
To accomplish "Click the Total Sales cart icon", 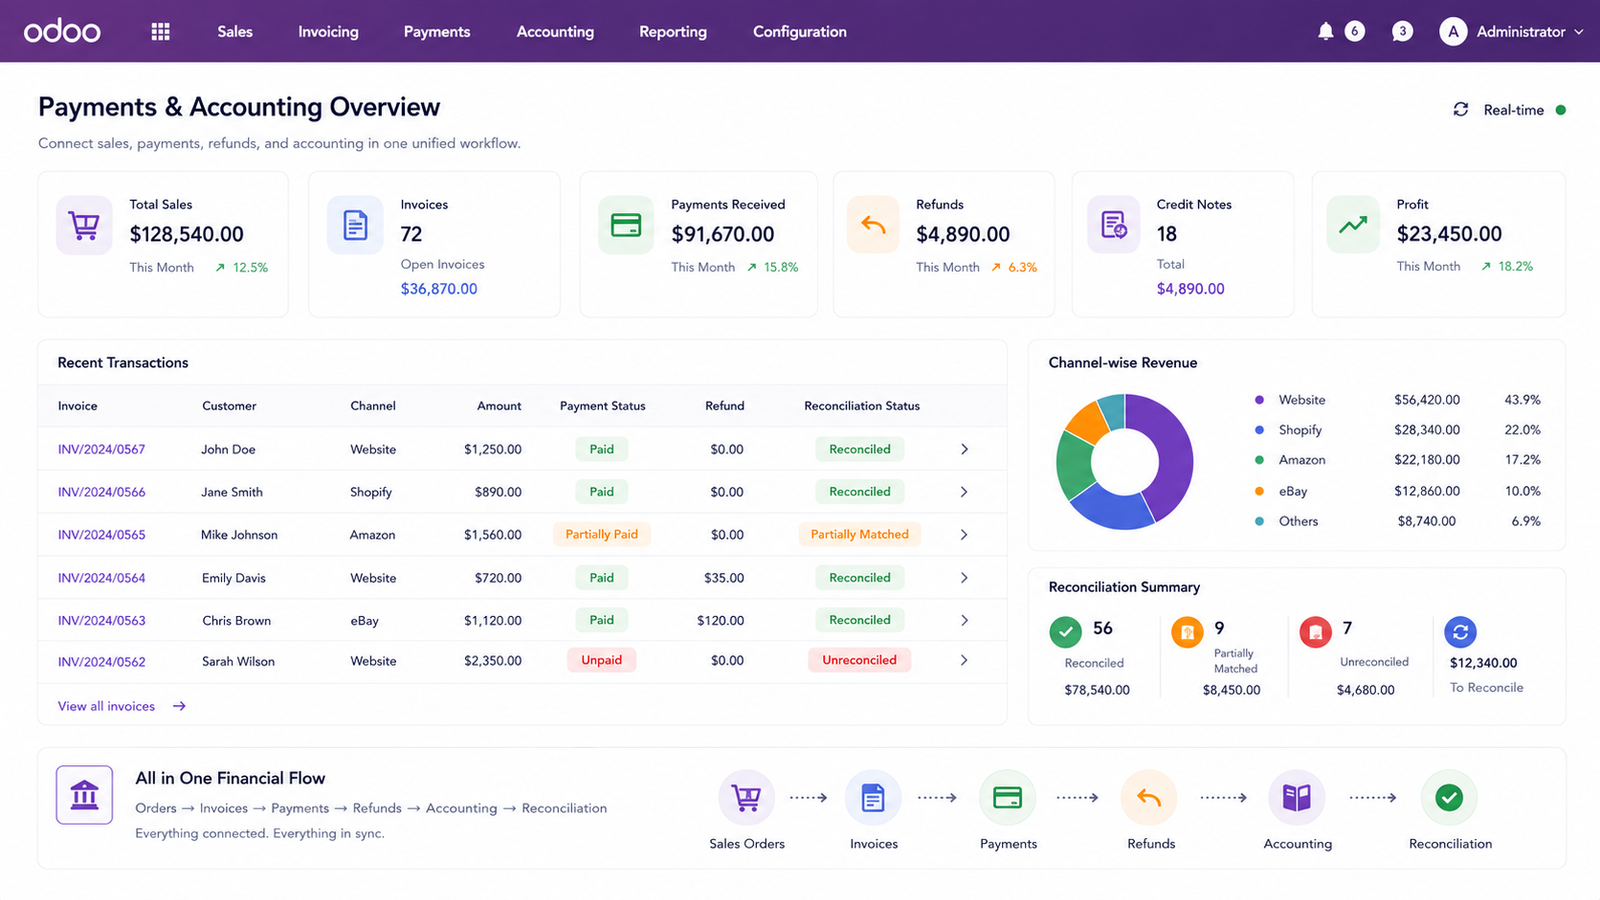I will [x=84, y=225].
